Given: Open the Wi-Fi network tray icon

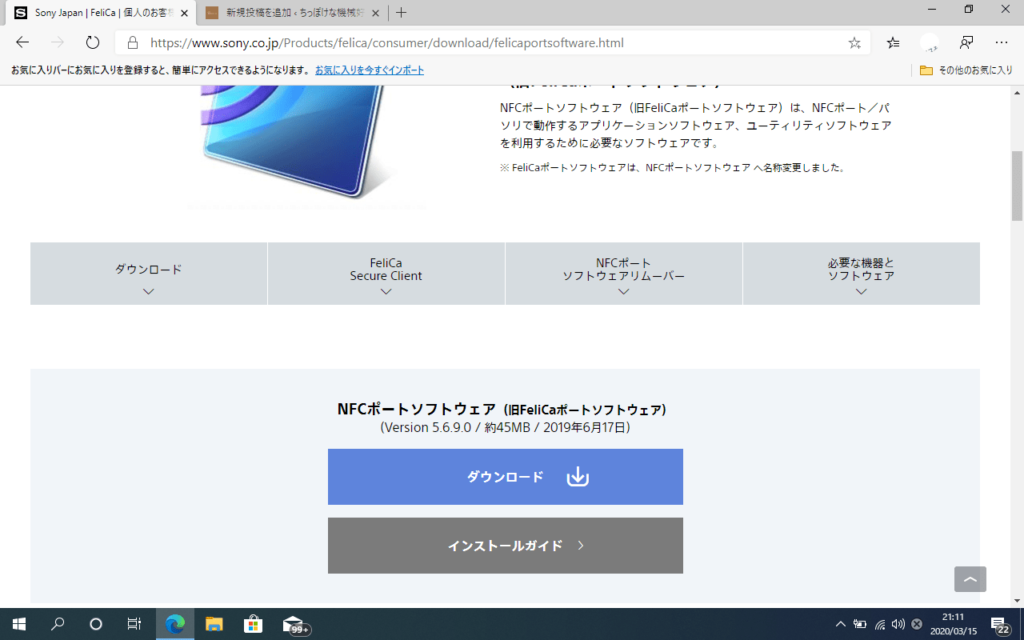Looking at the screenshot, I should (x=880, y=624).
